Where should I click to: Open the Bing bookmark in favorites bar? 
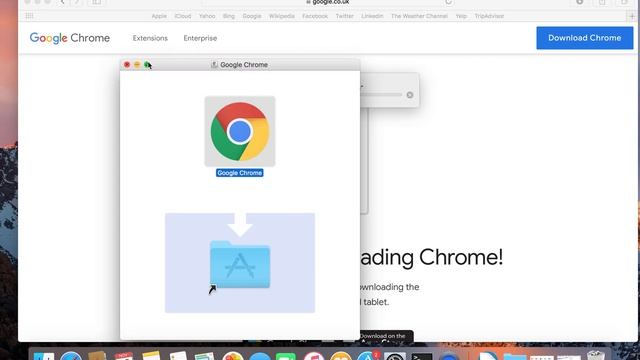point(229,16)
